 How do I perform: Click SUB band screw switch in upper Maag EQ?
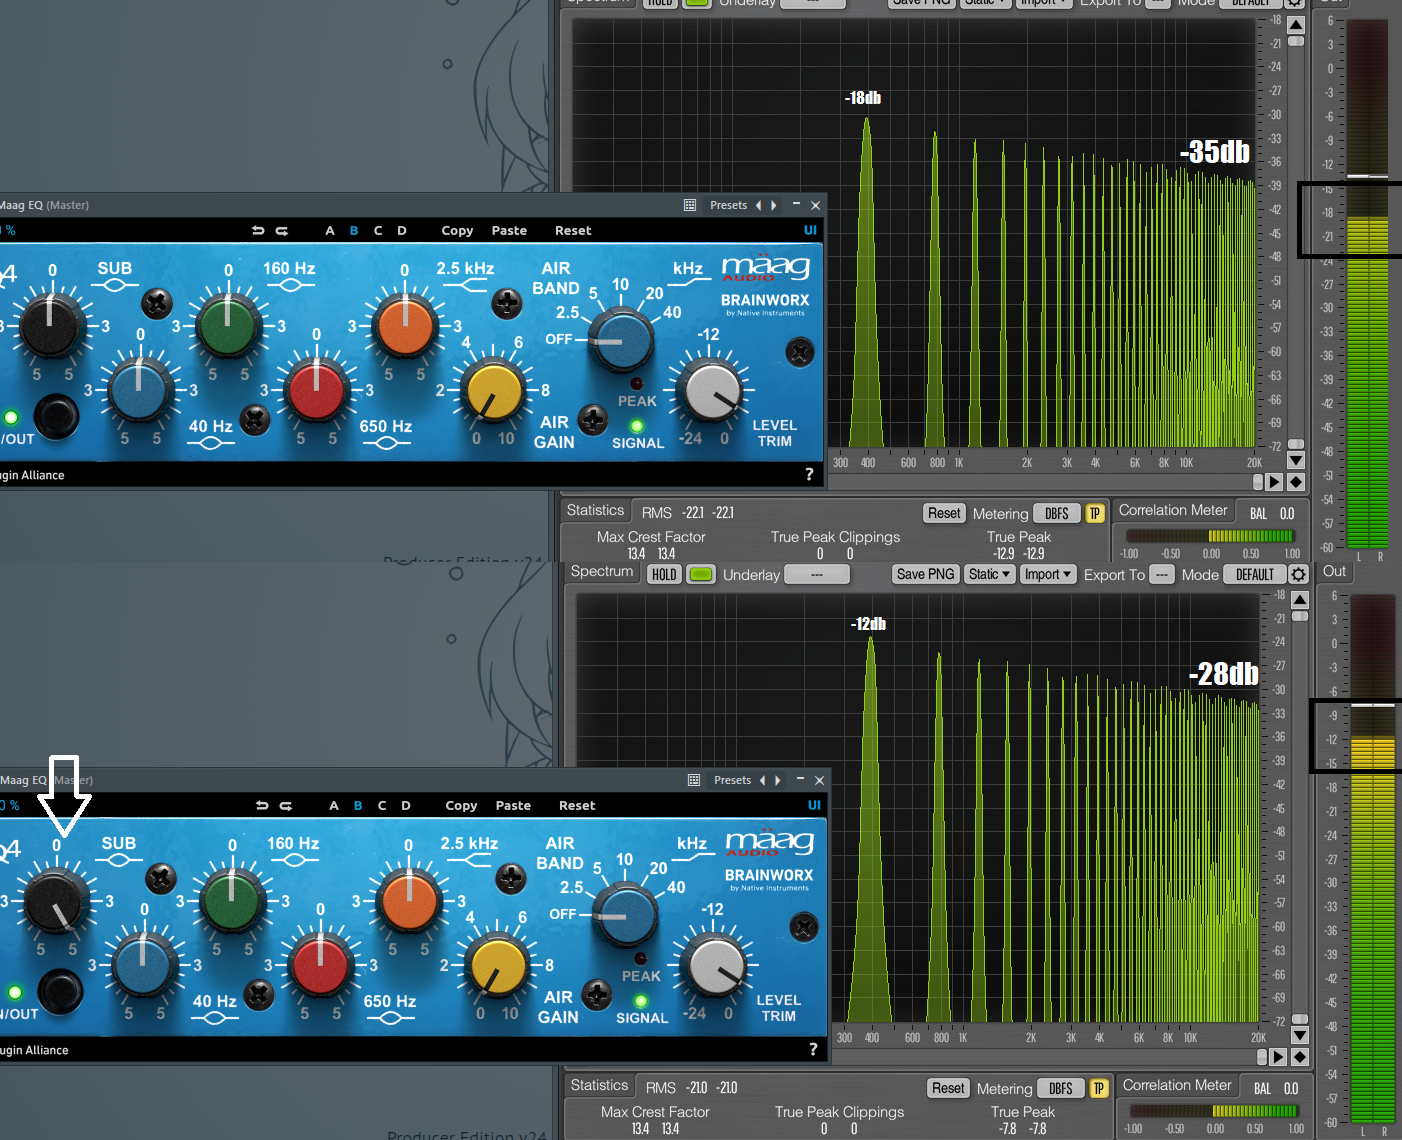(157, 303)
